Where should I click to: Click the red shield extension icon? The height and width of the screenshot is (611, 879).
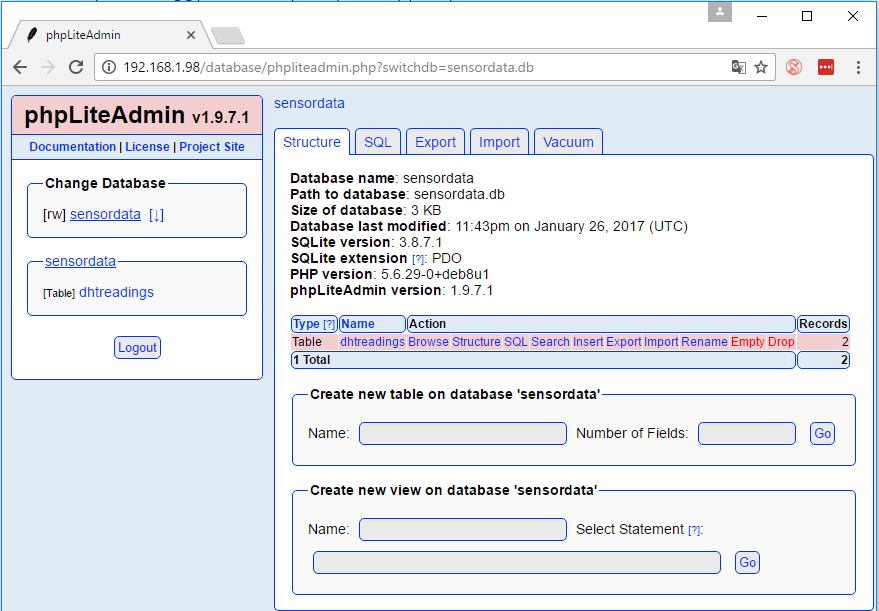tap(794, 67)
